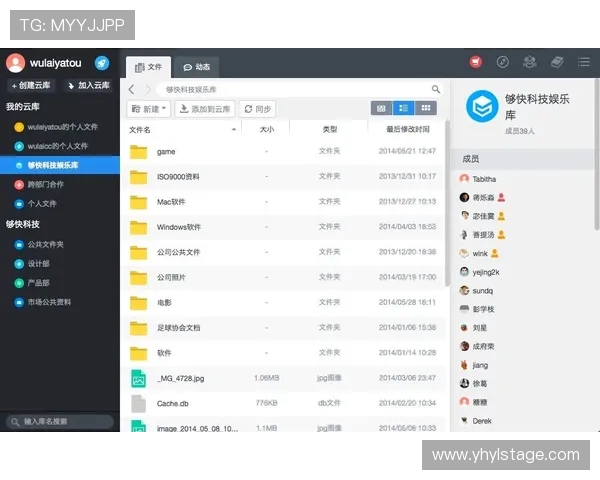Open the 新建 dropdown
This screenshot has width=600, height=480.
(149, 109)
